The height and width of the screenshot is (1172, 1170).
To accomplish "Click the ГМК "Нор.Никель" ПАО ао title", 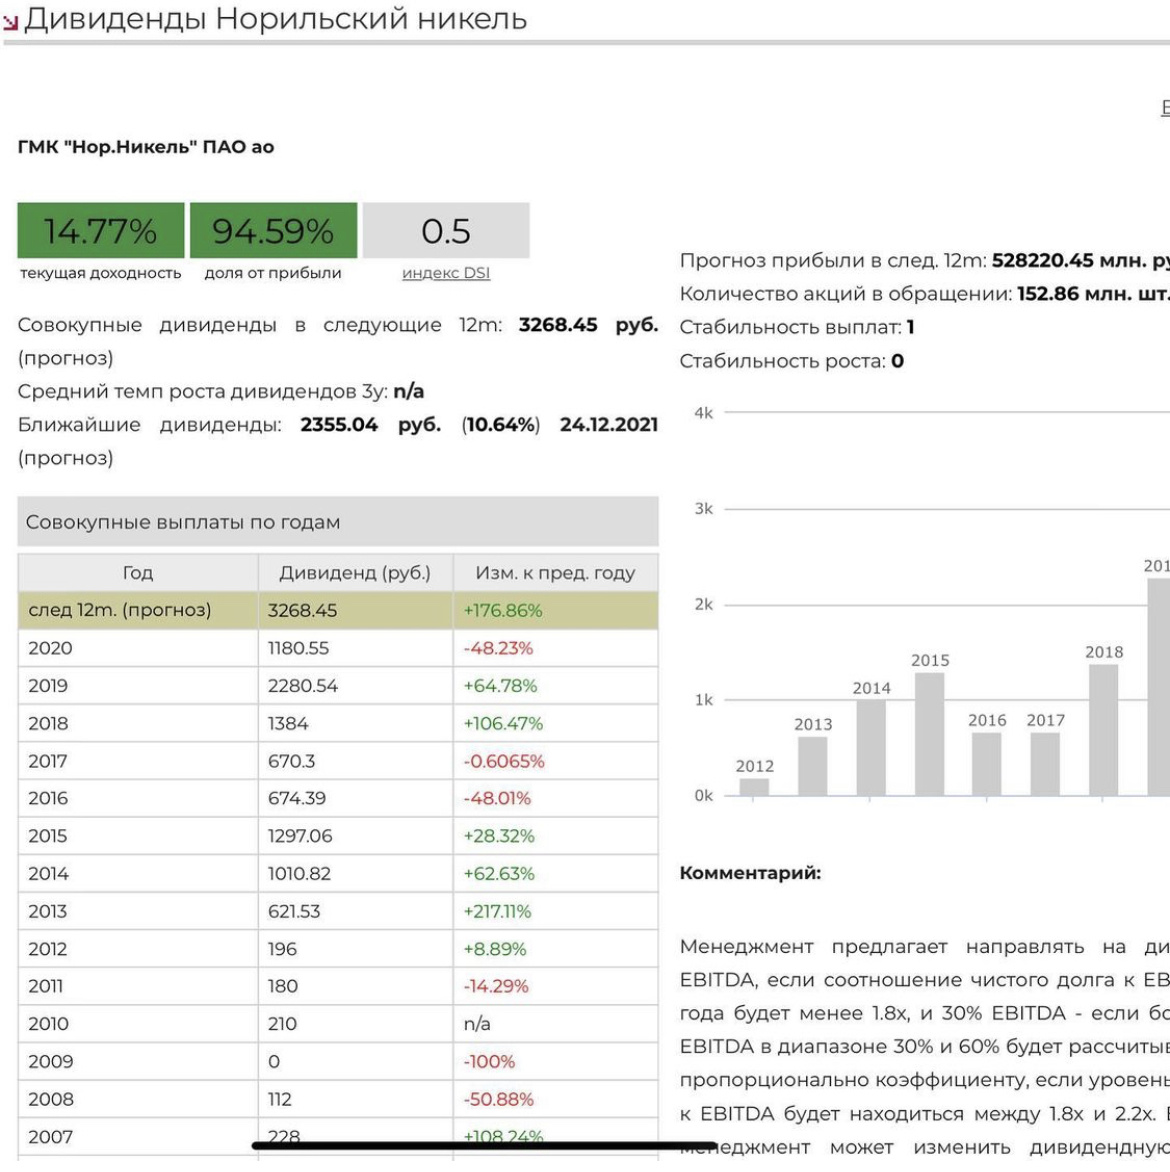I will pos(146,146).
